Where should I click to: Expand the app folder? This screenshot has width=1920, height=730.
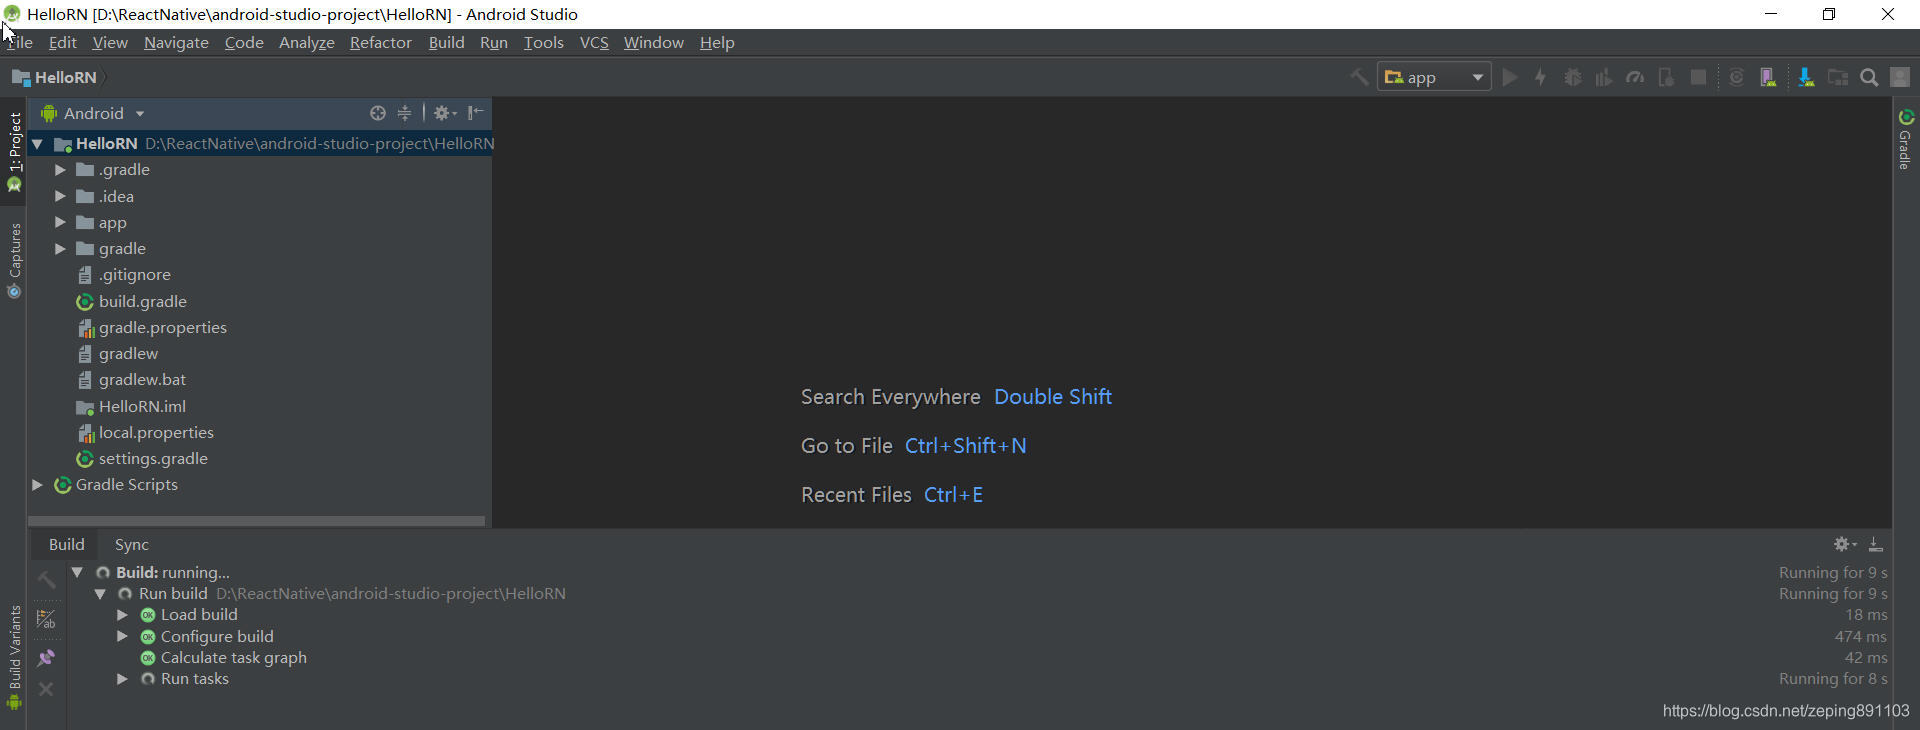pyautogui.click(x=60, y=222)
